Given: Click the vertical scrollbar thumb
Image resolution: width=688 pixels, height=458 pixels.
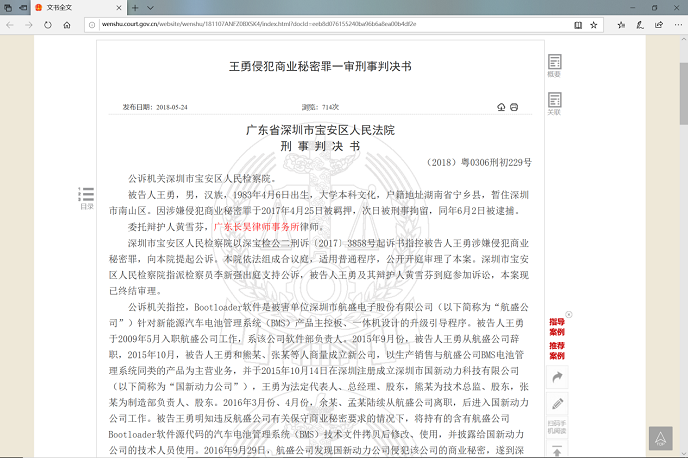Looking at the screenshot, I should 684,93.
